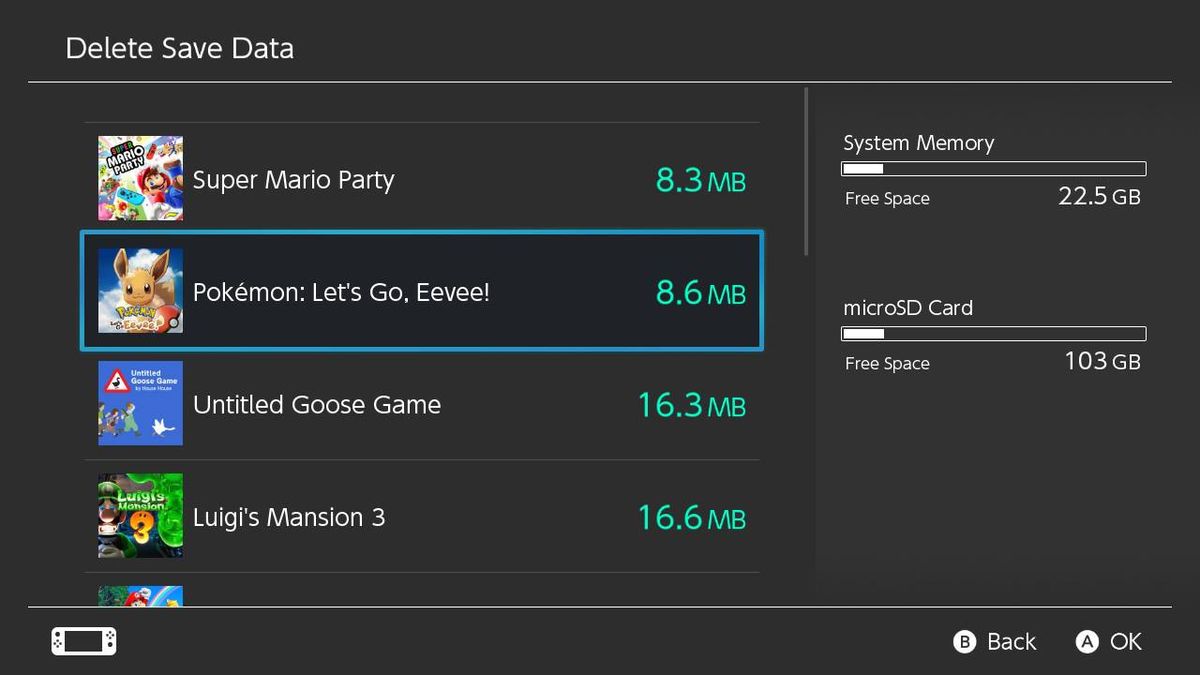Click the OK label

1126,642
